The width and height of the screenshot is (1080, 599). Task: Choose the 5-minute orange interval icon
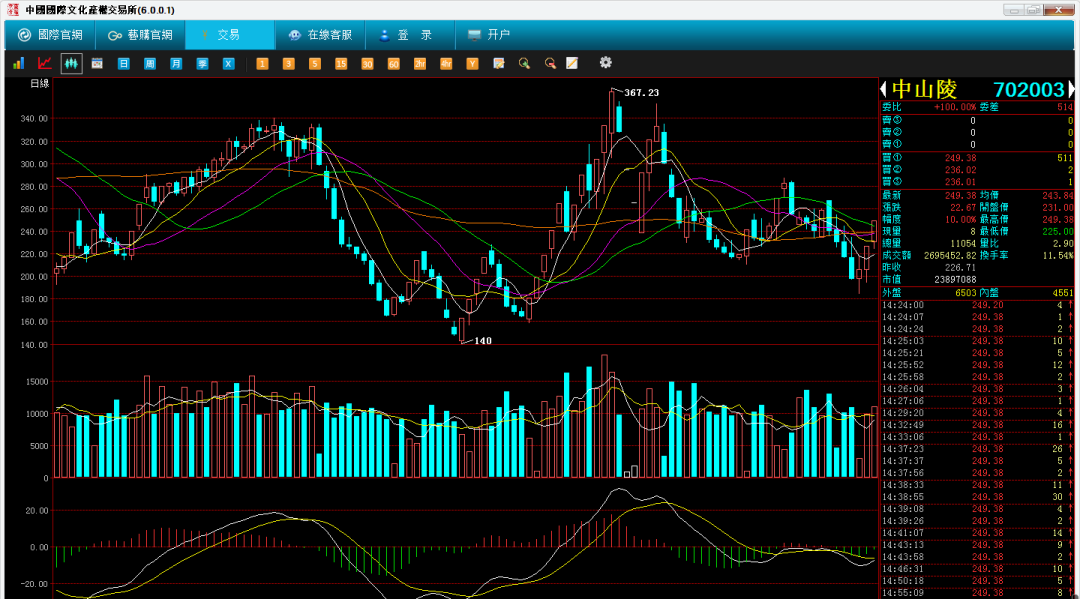314,63
